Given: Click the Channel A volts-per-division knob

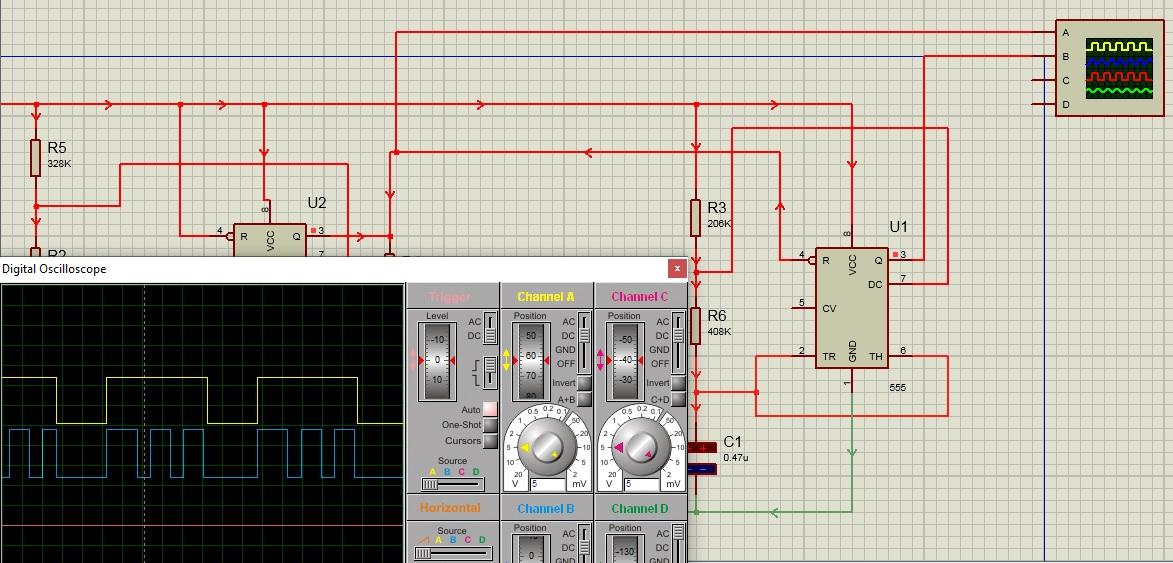Looking at the screenshot, I should [x=550, y=446].
